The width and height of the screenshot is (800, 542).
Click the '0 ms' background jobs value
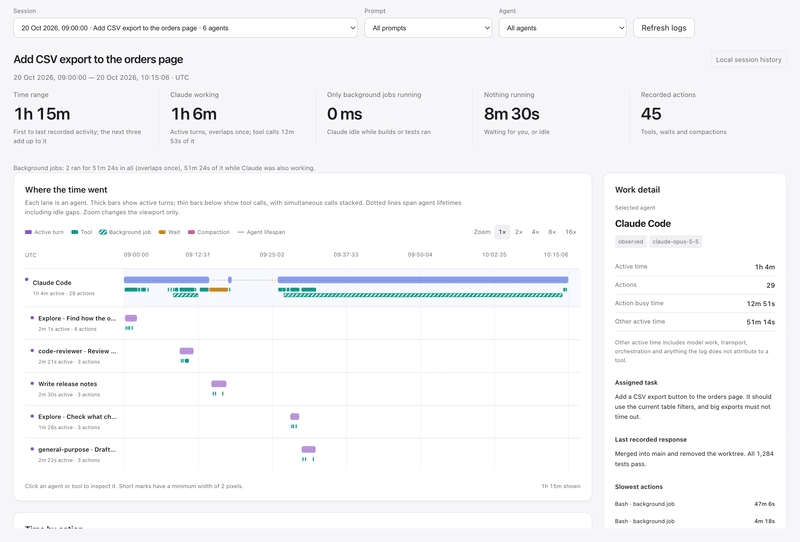coord(344,114)
